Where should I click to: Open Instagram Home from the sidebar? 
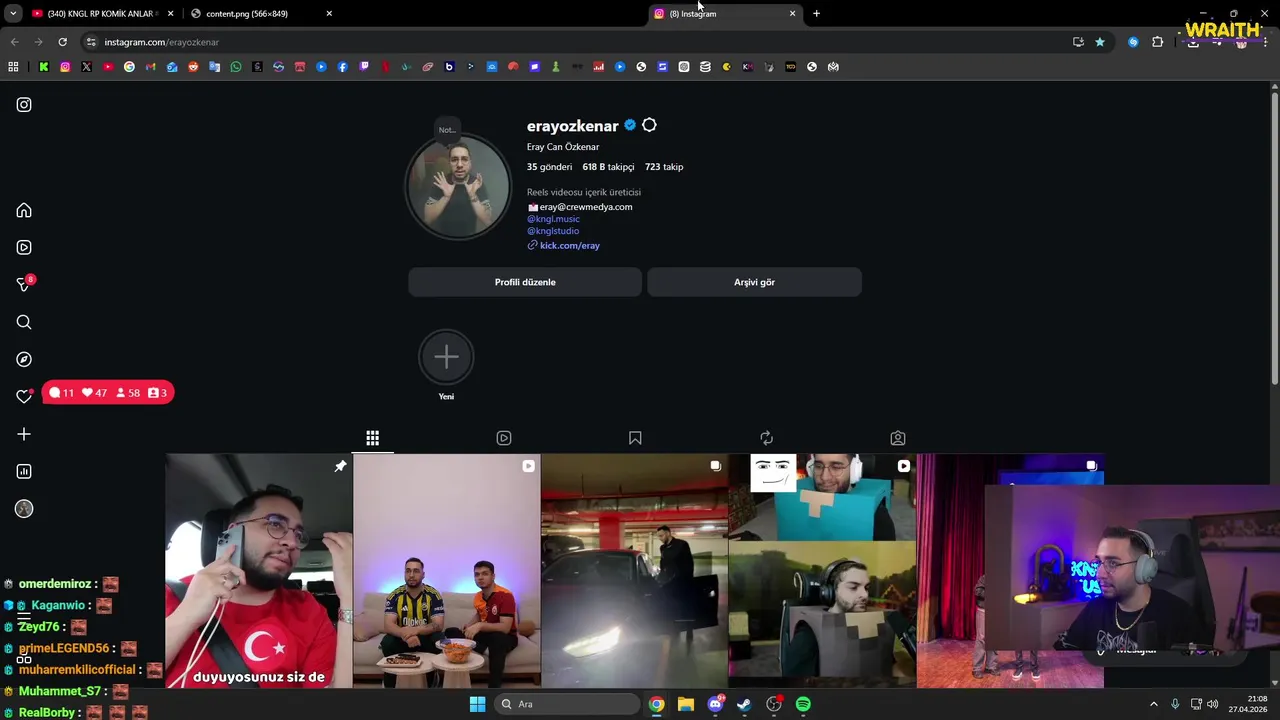24,211
